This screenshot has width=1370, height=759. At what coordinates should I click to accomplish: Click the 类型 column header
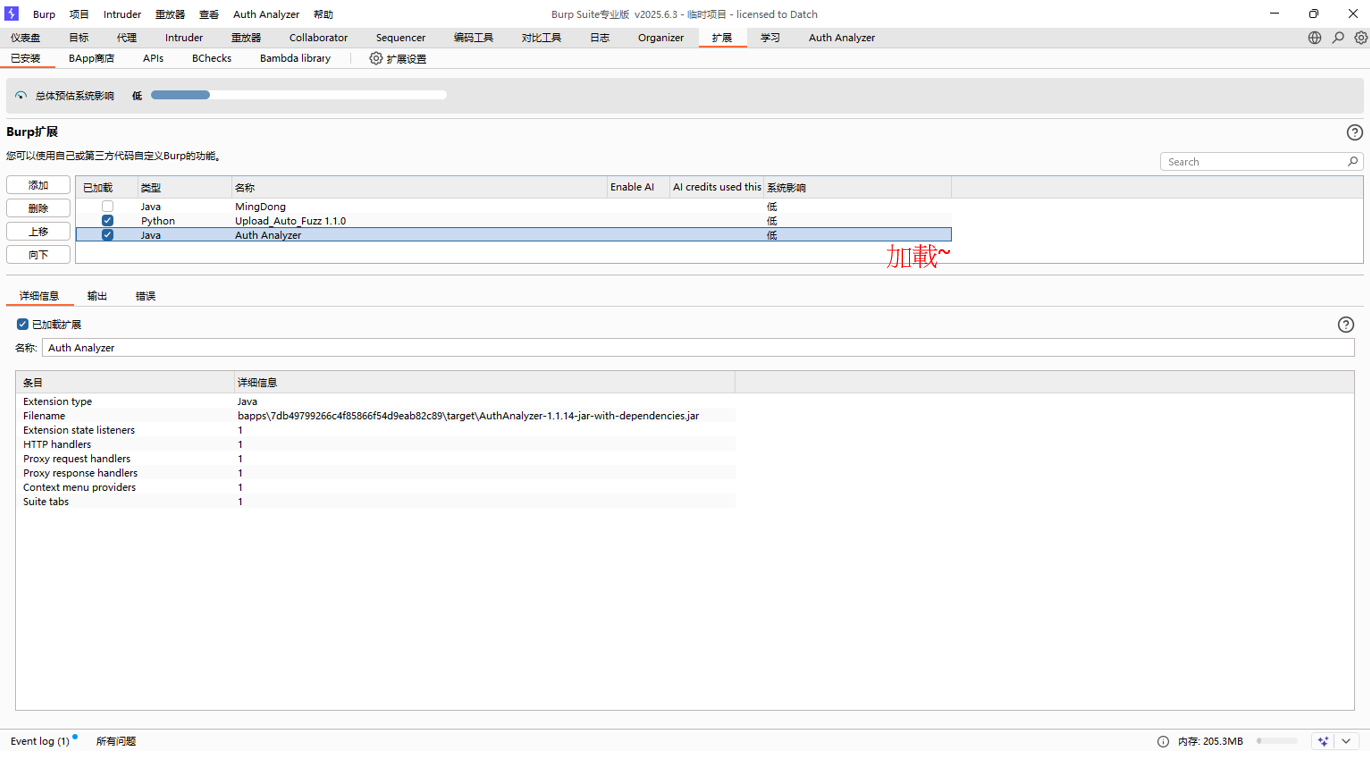[184, 187]
